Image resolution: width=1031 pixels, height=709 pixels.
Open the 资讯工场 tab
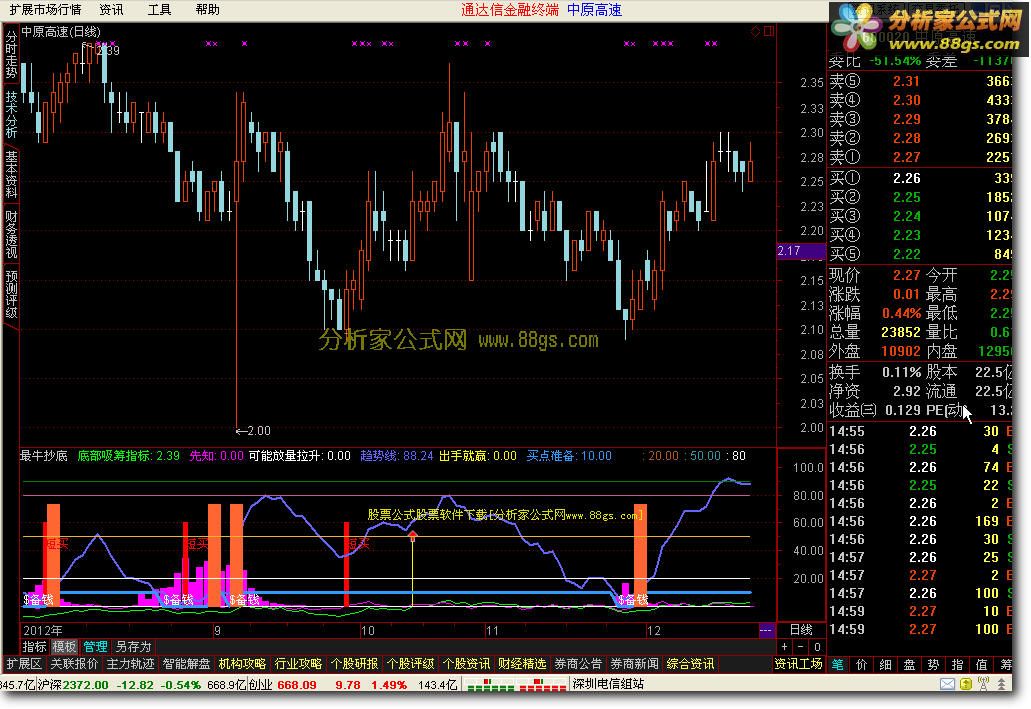pyautogui.click(x=798, y=664)
